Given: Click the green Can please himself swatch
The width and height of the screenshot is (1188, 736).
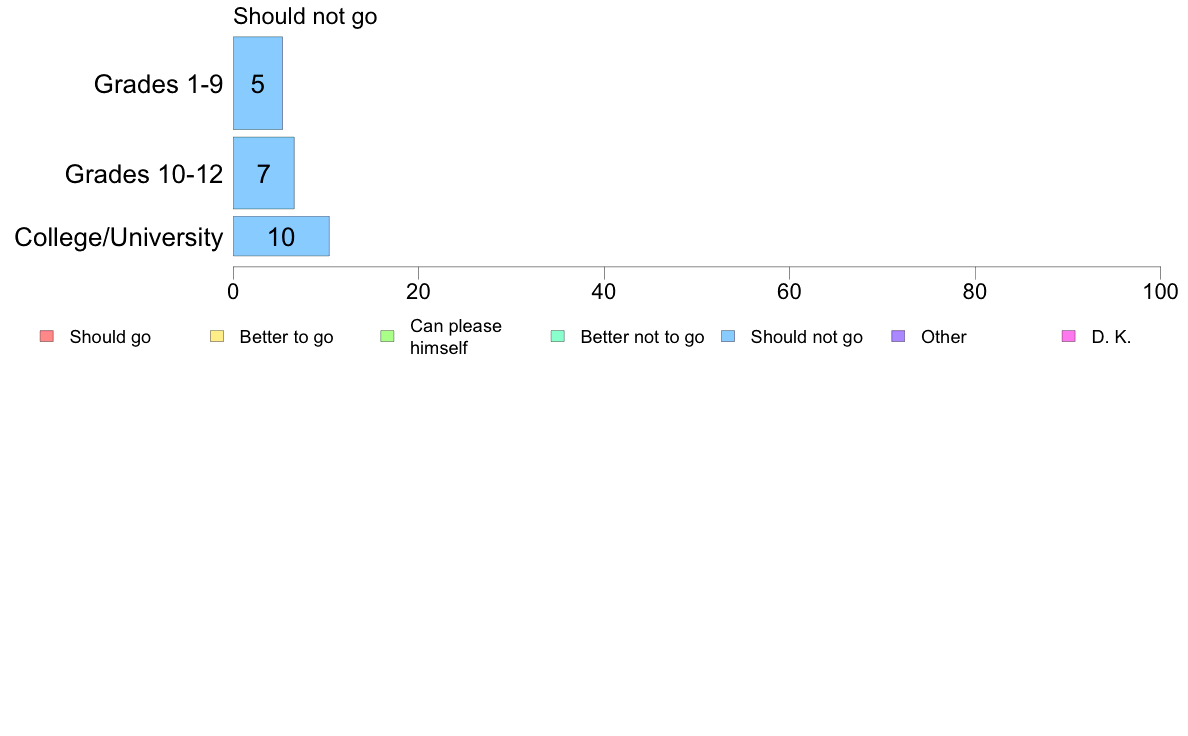Looking at the screenshot, I should pos(387,337).
